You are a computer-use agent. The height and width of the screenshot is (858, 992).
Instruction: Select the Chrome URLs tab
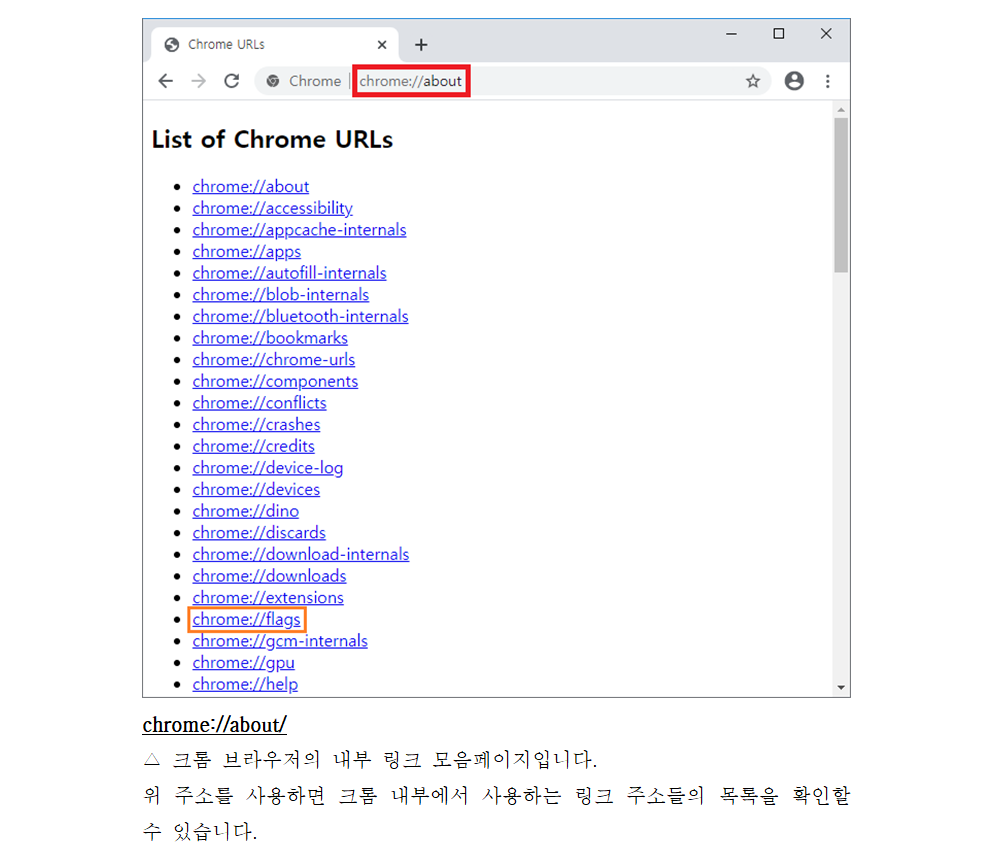tap(275, 45)
